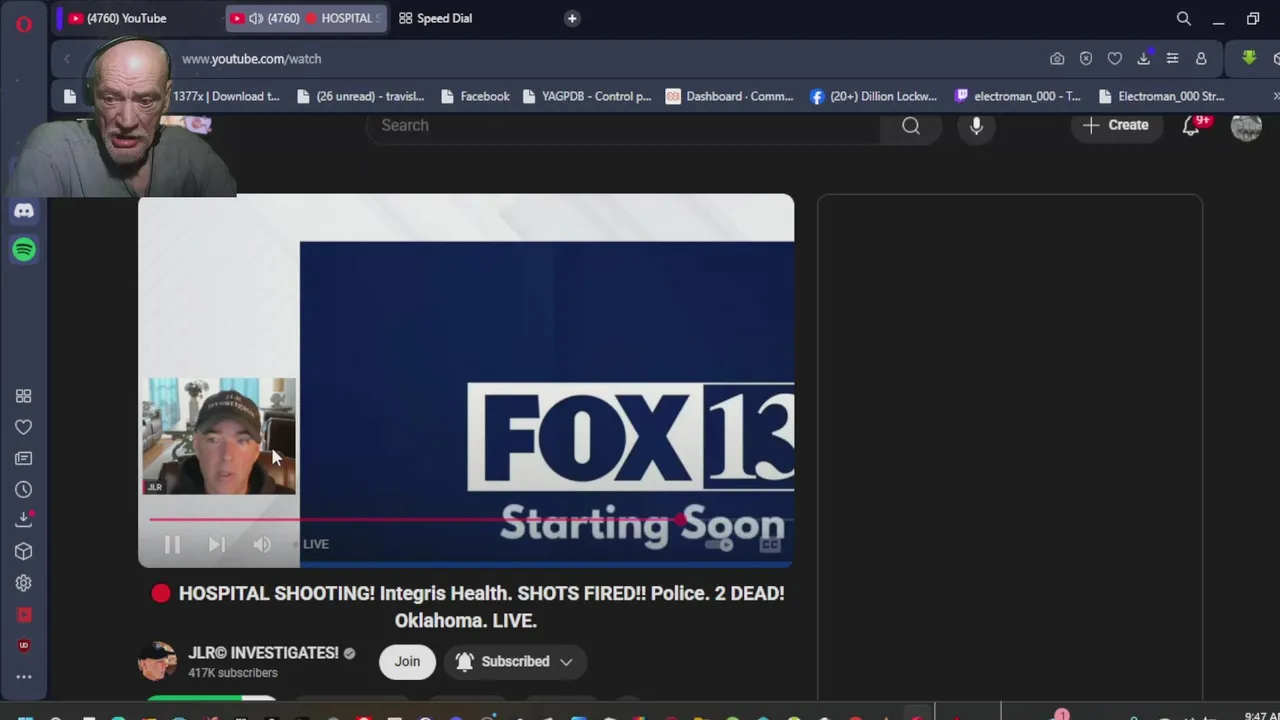The height and width of the screenshot is (720, 1280).
Task: Open the Opera main menu logo
Action: coord(24,24)
